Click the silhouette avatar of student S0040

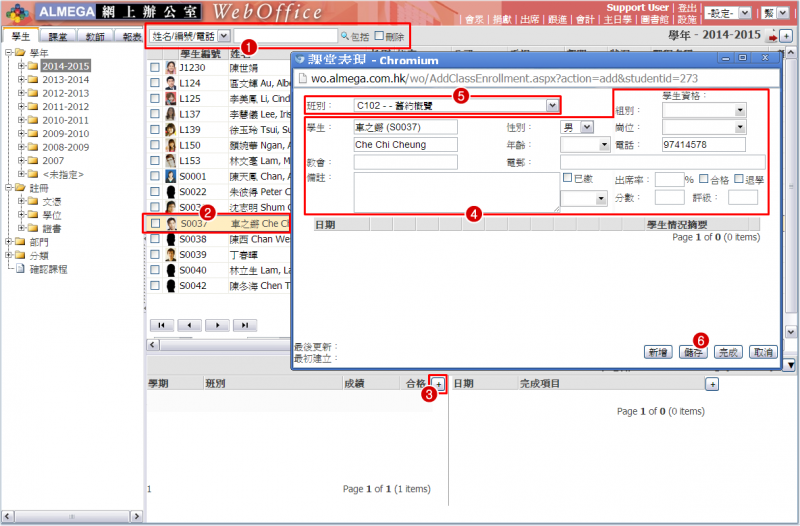(170, 270)
